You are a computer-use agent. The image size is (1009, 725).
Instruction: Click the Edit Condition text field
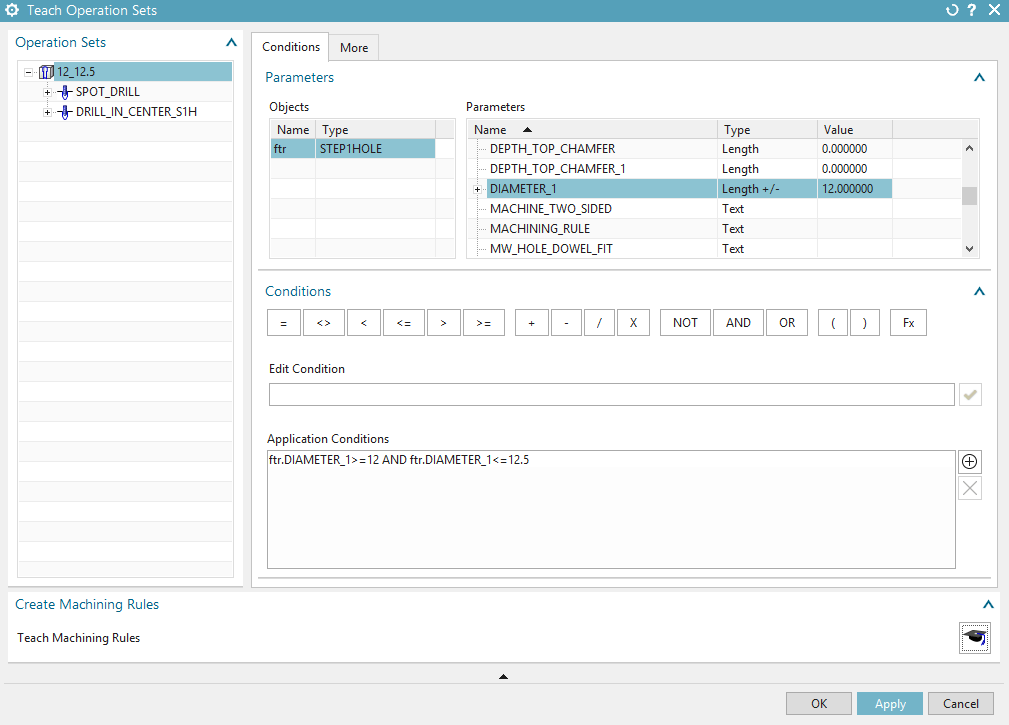(x=611, y=395)
